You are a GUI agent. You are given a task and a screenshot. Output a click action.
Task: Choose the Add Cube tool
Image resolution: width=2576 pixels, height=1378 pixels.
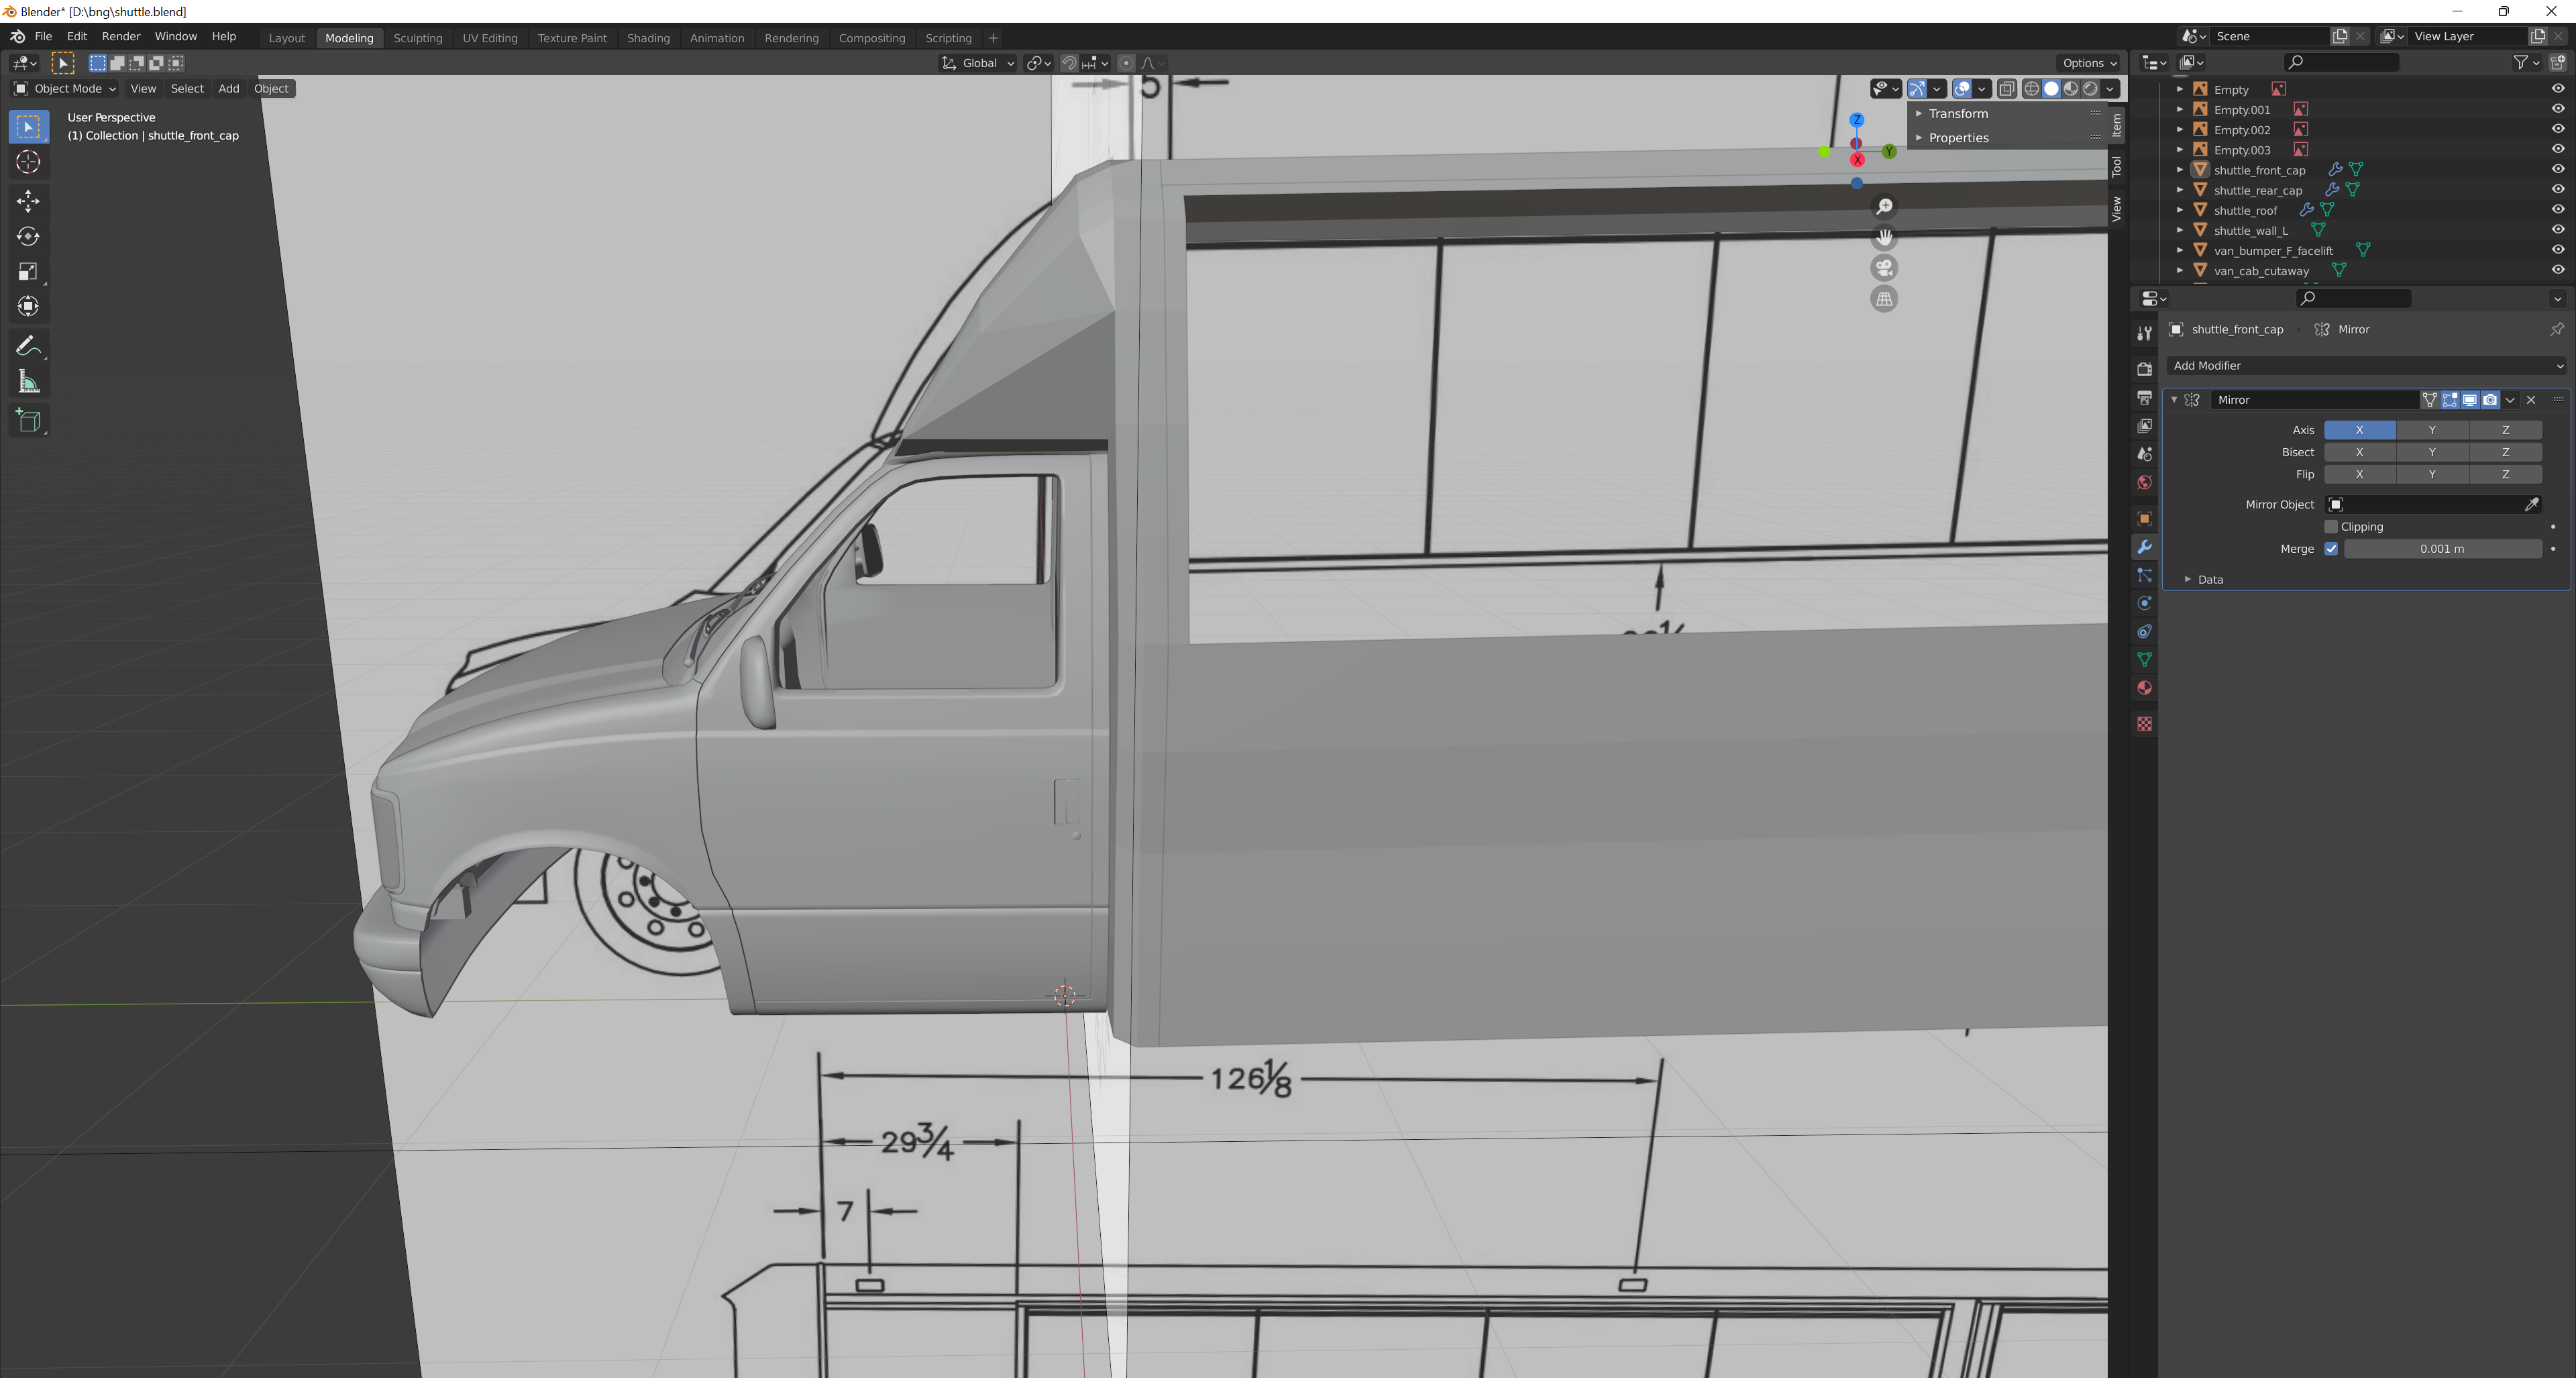(x=28, y=420)
